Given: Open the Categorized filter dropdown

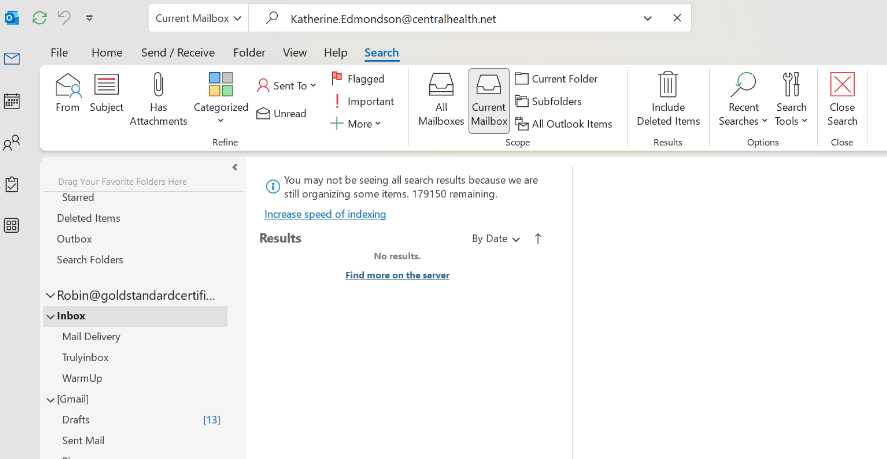Looking at the screenshot, I should (x=221, y=99).
